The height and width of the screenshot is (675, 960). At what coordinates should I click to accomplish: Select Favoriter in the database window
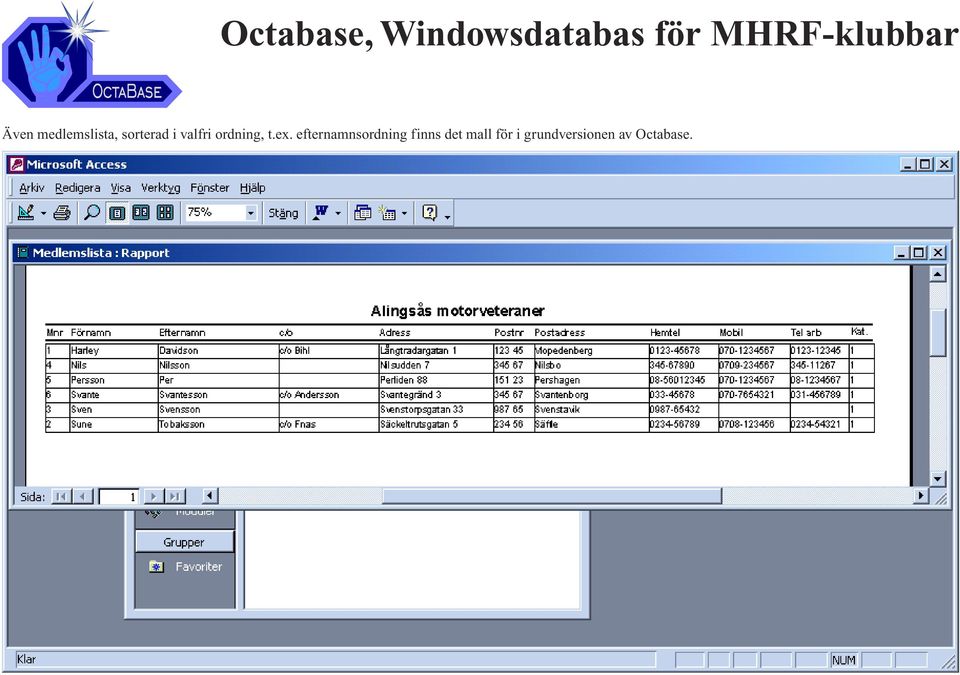198,567
